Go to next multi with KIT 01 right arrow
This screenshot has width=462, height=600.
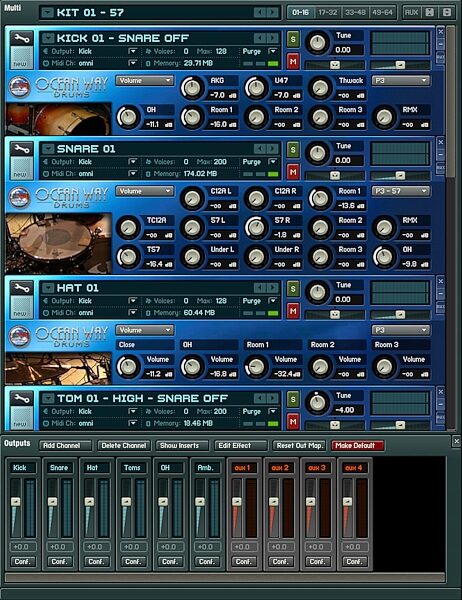click(x=272, y=13)
